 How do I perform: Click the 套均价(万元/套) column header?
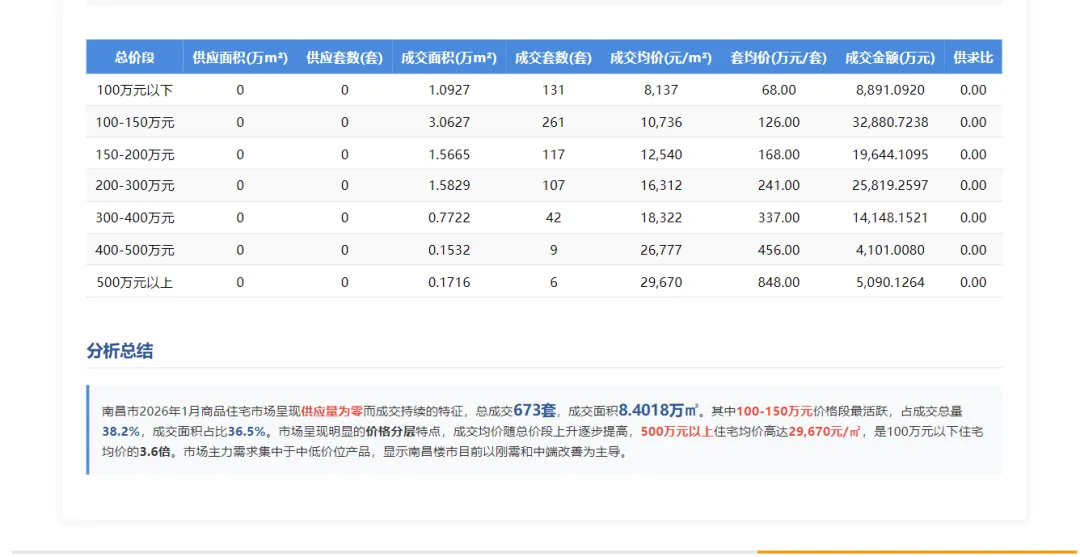pyautogui.click(x=778, y=58)
